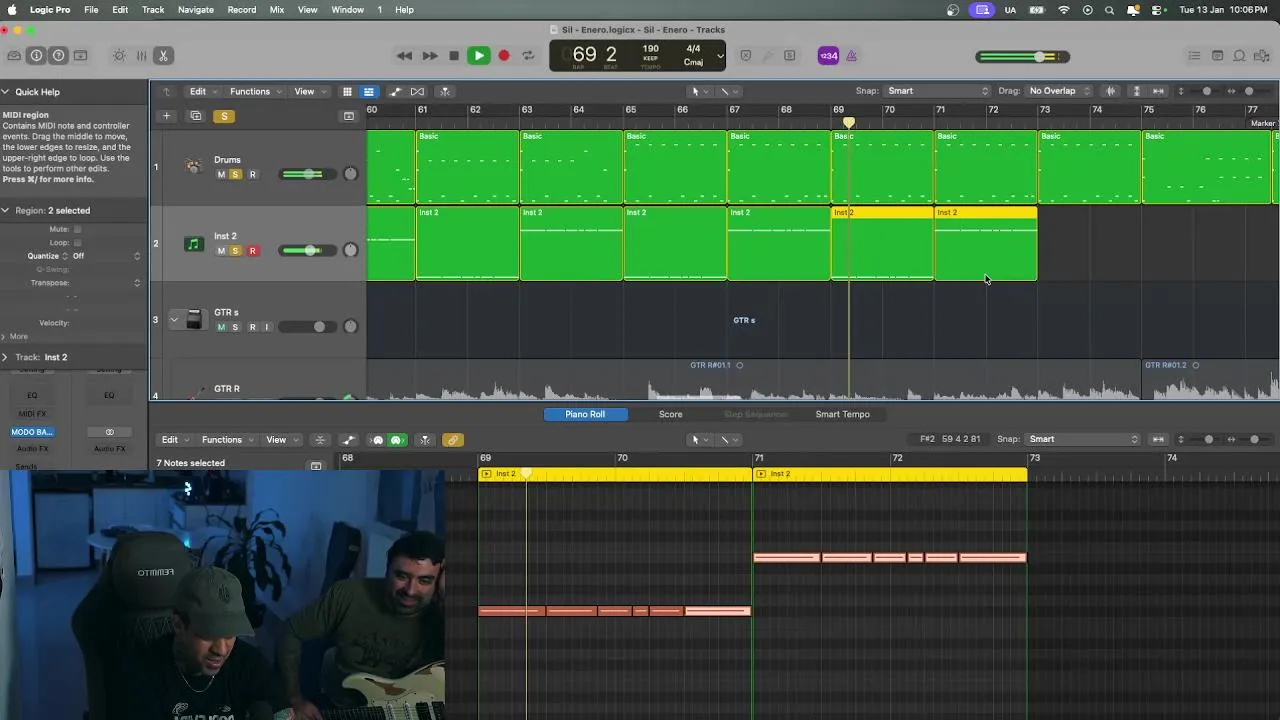Toggle the Quick Help button
Image resolution: width=1280 pixels, height=720 pixels.
(x=58, y=56)
